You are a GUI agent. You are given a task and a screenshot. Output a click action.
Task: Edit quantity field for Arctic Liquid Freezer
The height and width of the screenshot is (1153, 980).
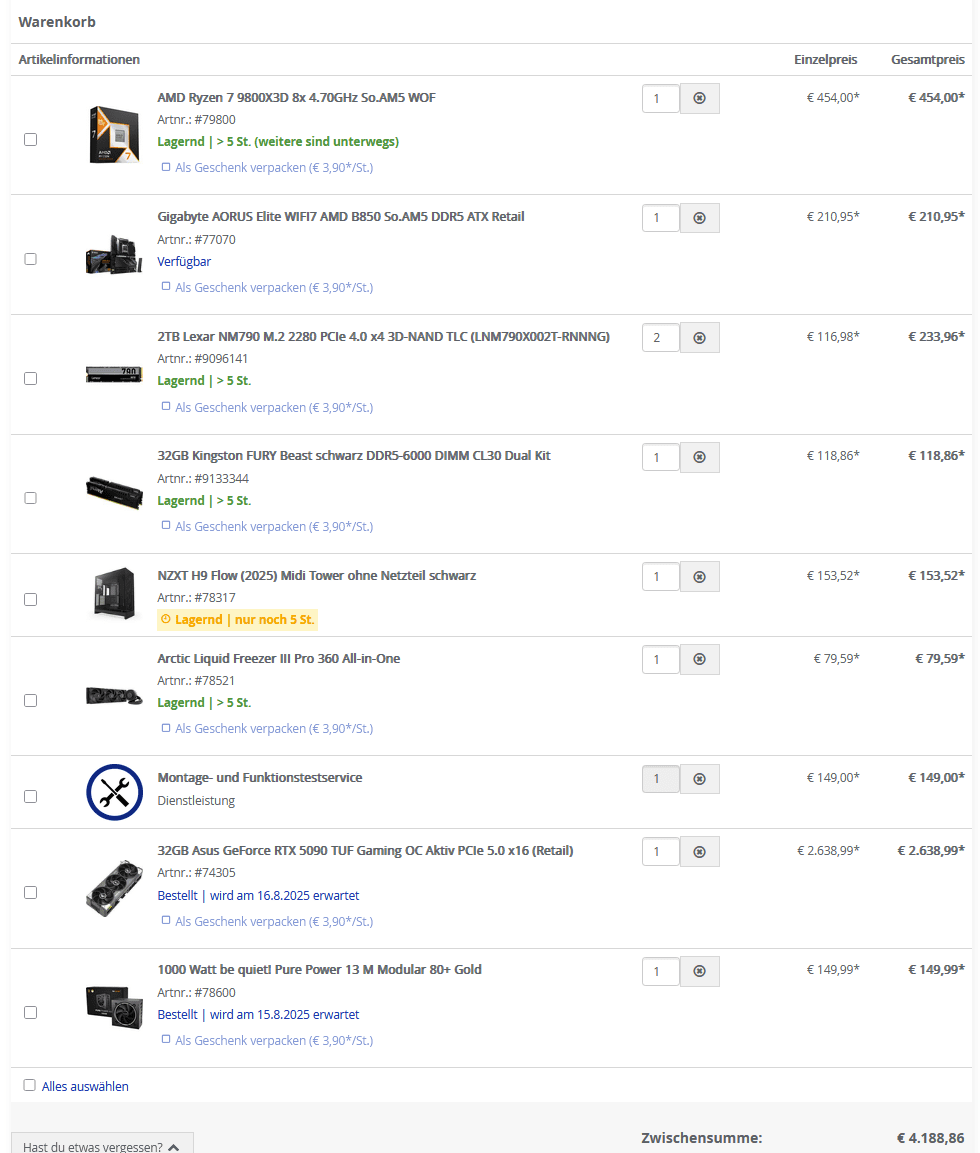(660, 660)
